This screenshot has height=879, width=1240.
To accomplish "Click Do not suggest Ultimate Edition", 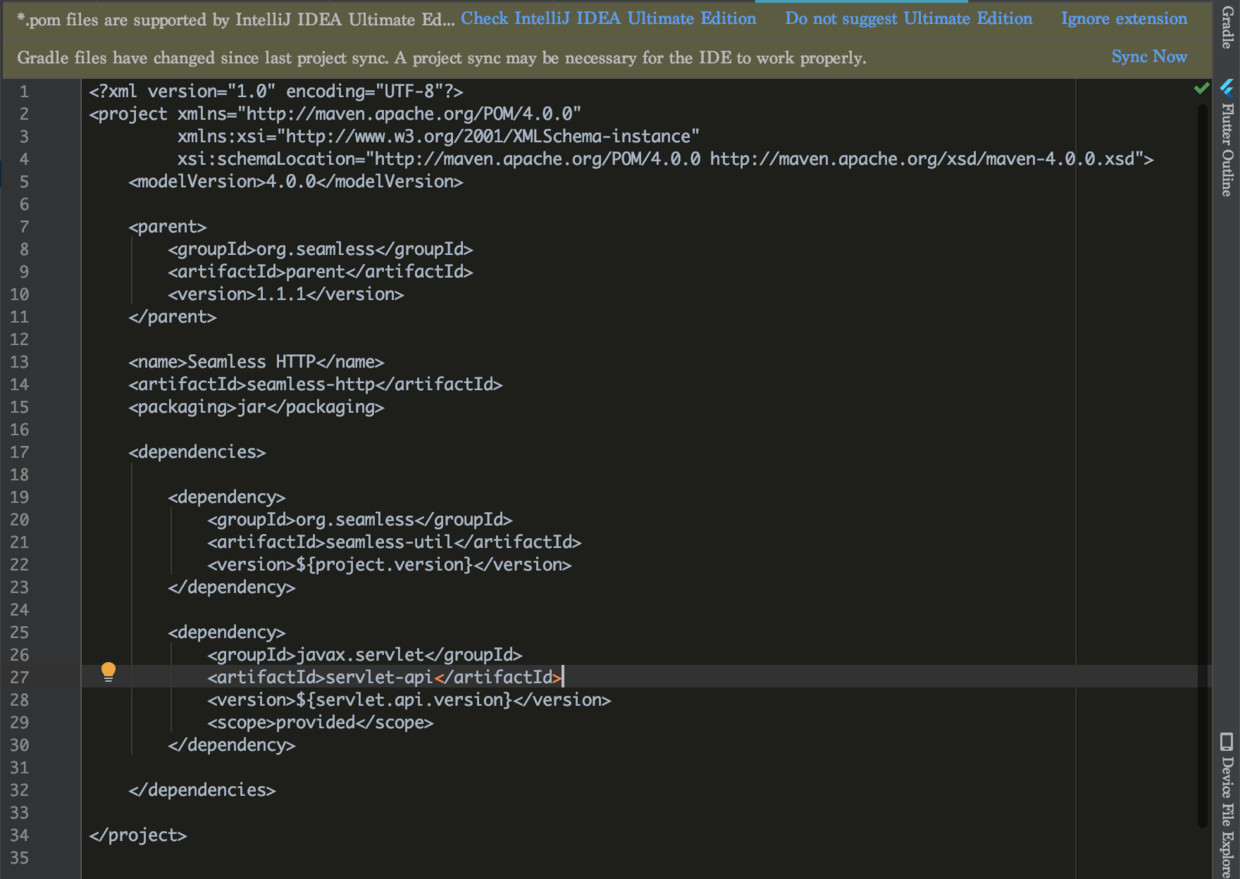I will click(x=908, y=18).
